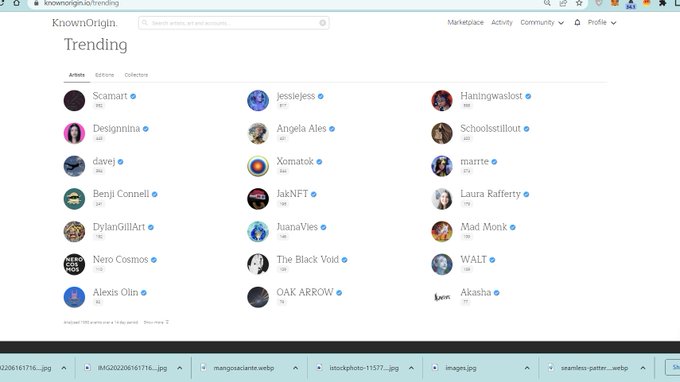Expand the Show more artists link
This screenshot has height=382, width=680.
(156, 322)
